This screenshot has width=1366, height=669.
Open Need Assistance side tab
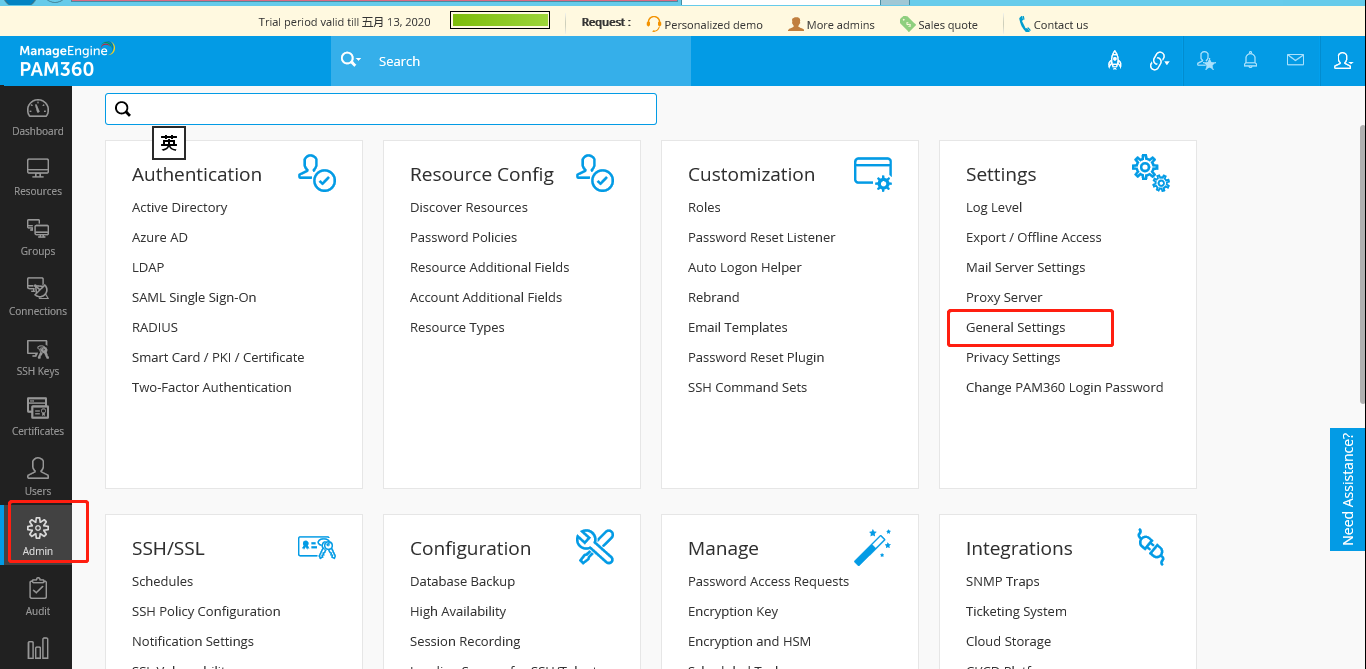[x=1348, y=489]
